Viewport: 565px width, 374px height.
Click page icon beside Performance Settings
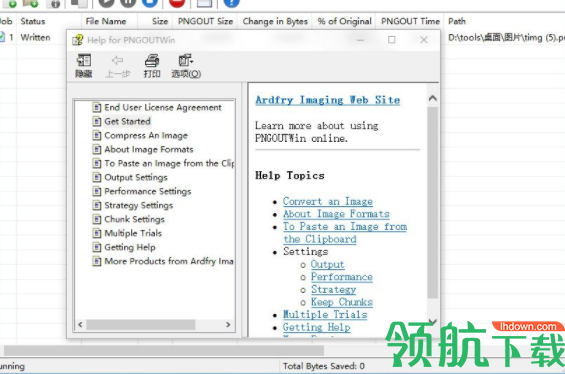(x=97, y=191)
